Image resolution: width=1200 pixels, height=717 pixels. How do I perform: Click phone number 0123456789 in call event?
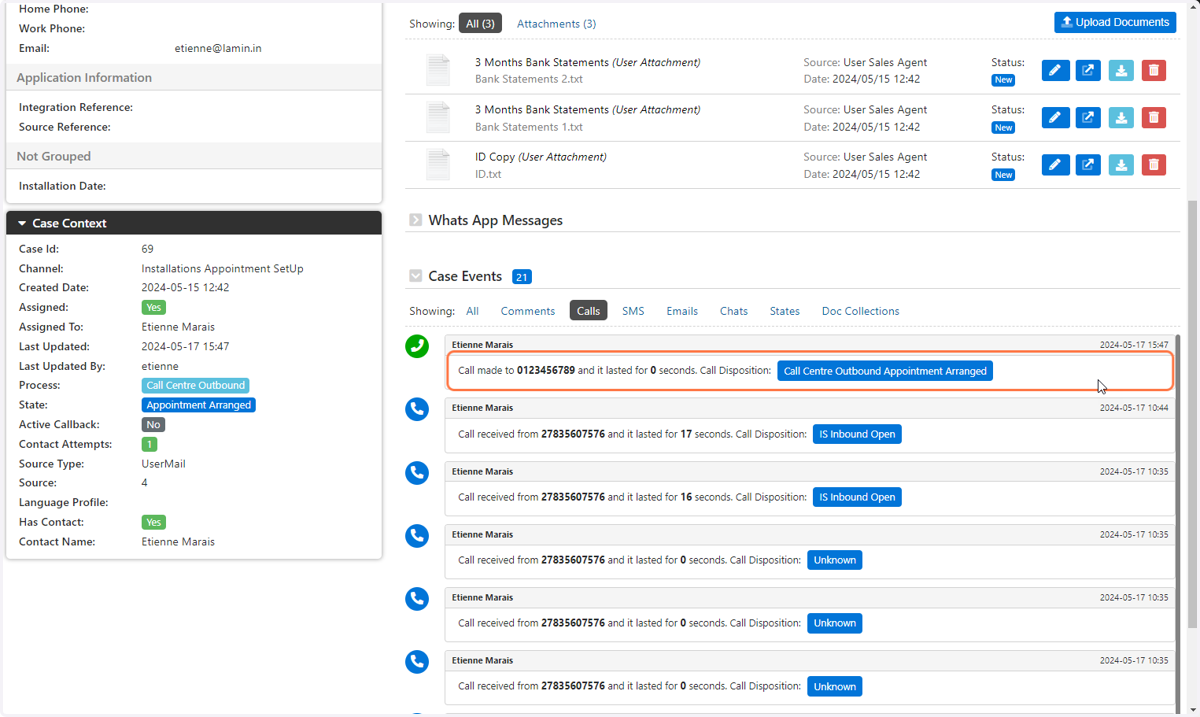click(546, 371)
